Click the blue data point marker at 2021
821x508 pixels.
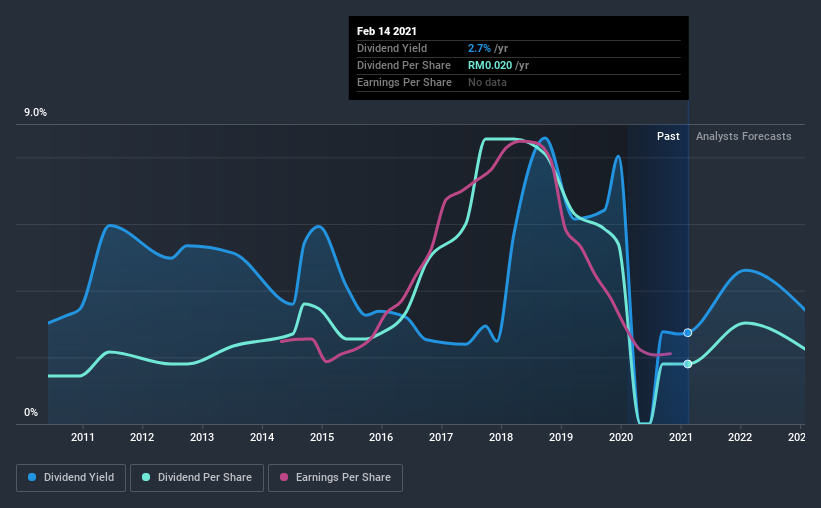(x=687, y=333)
